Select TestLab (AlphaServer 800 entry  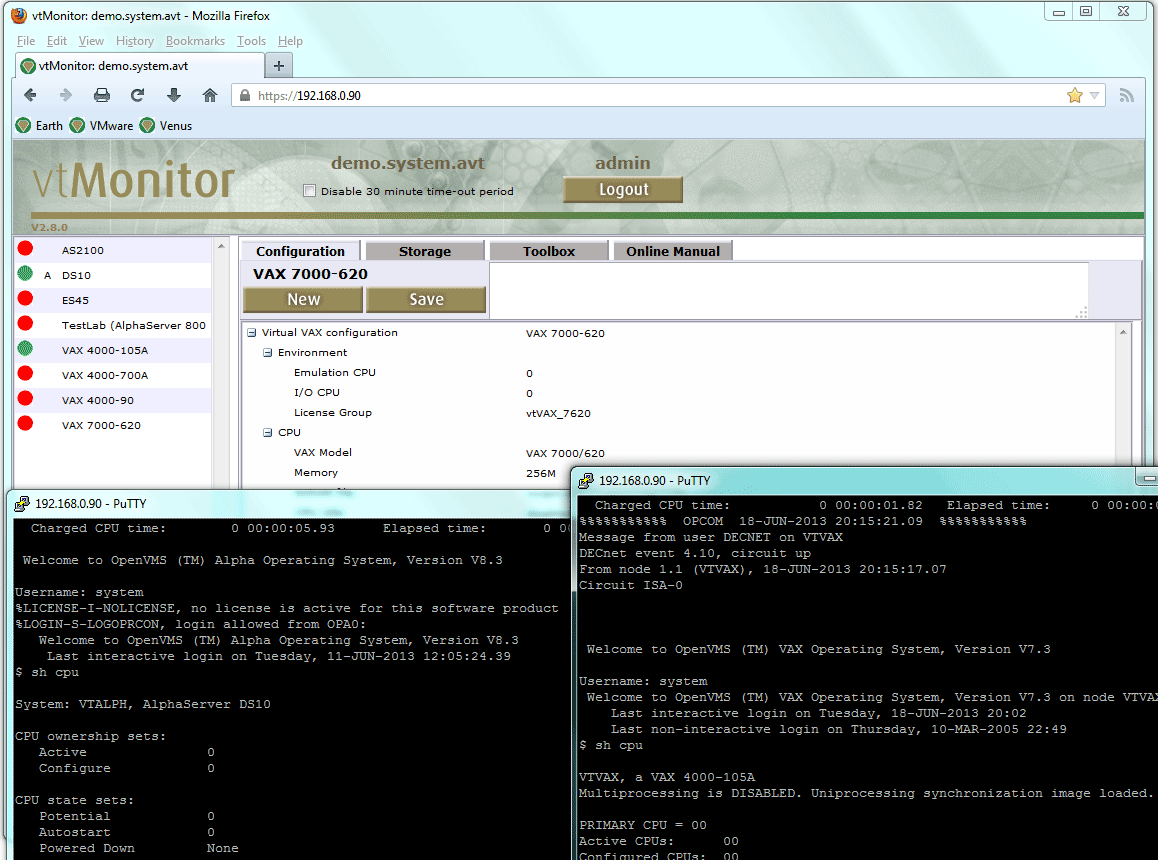pos(134,325)
